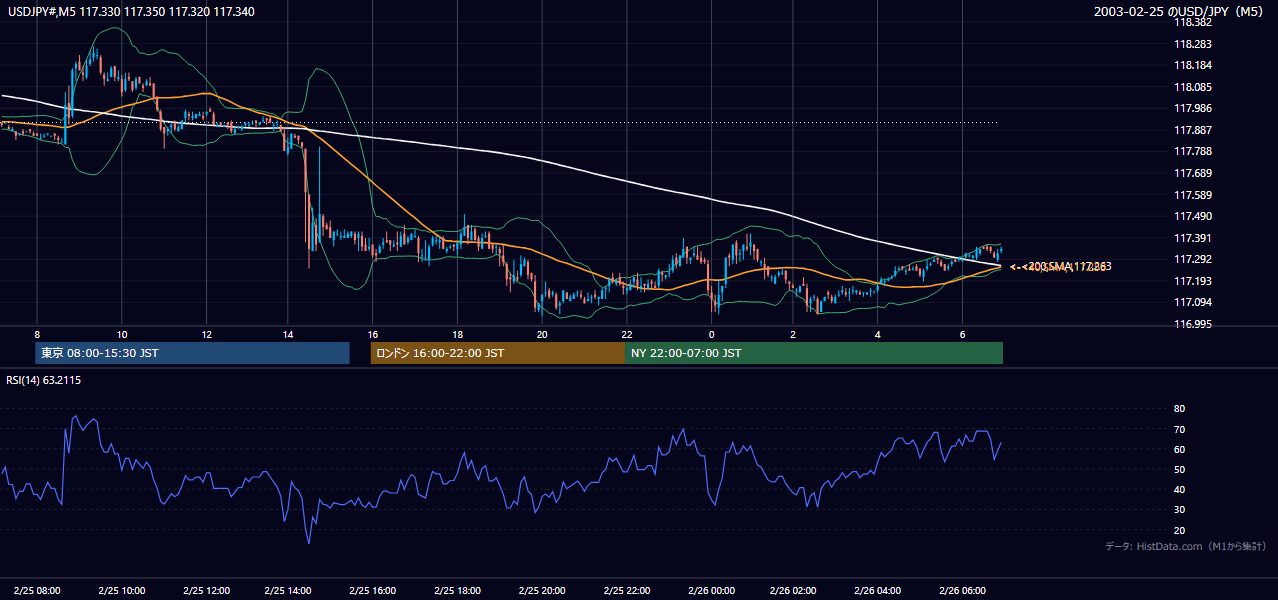The height and width of the screenshot is (600, 1278).
Task: Click RSI scale level 30
Action: pos(1179,510)
